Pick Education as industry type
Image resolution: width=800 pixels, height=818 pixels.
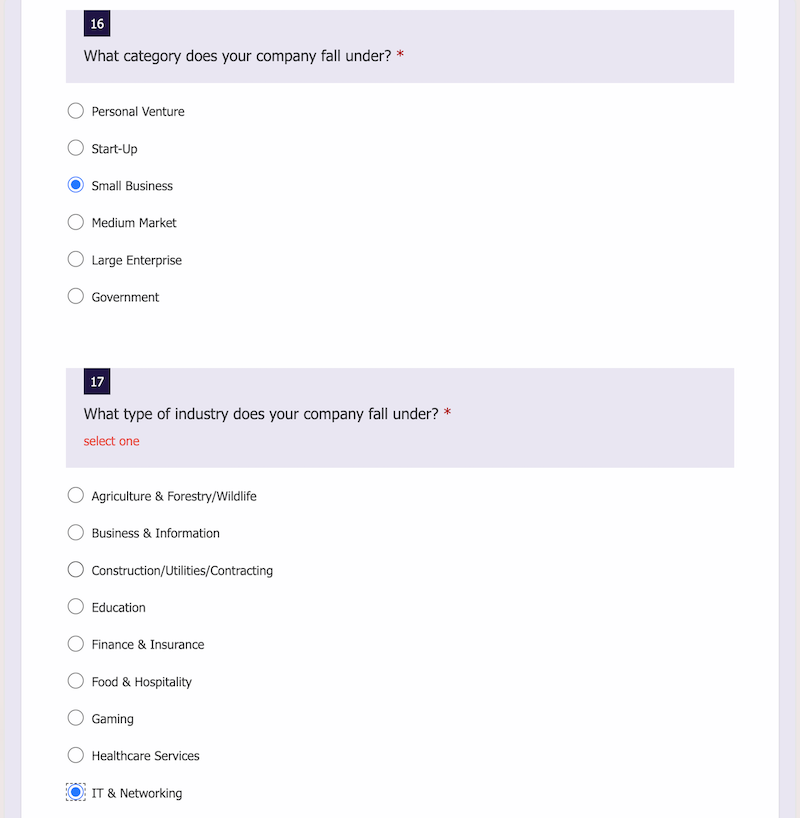tap(76, 607)
